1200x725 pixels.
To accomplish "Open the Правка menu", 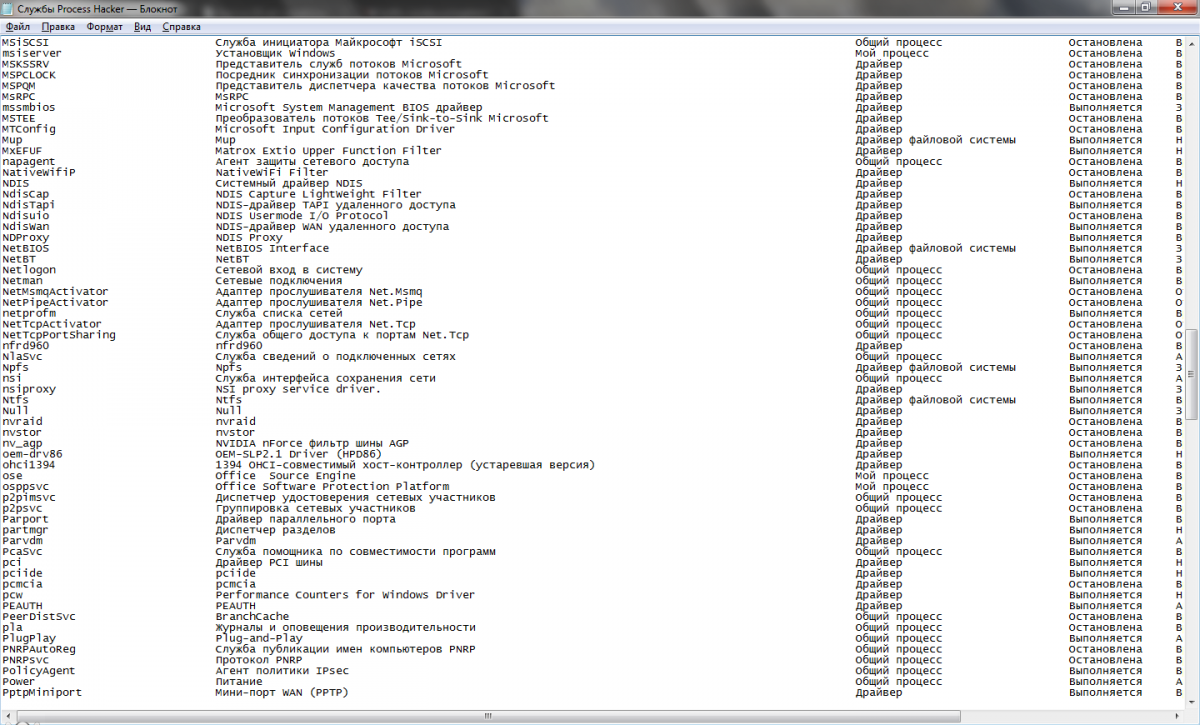I will [x=58, y=27].
